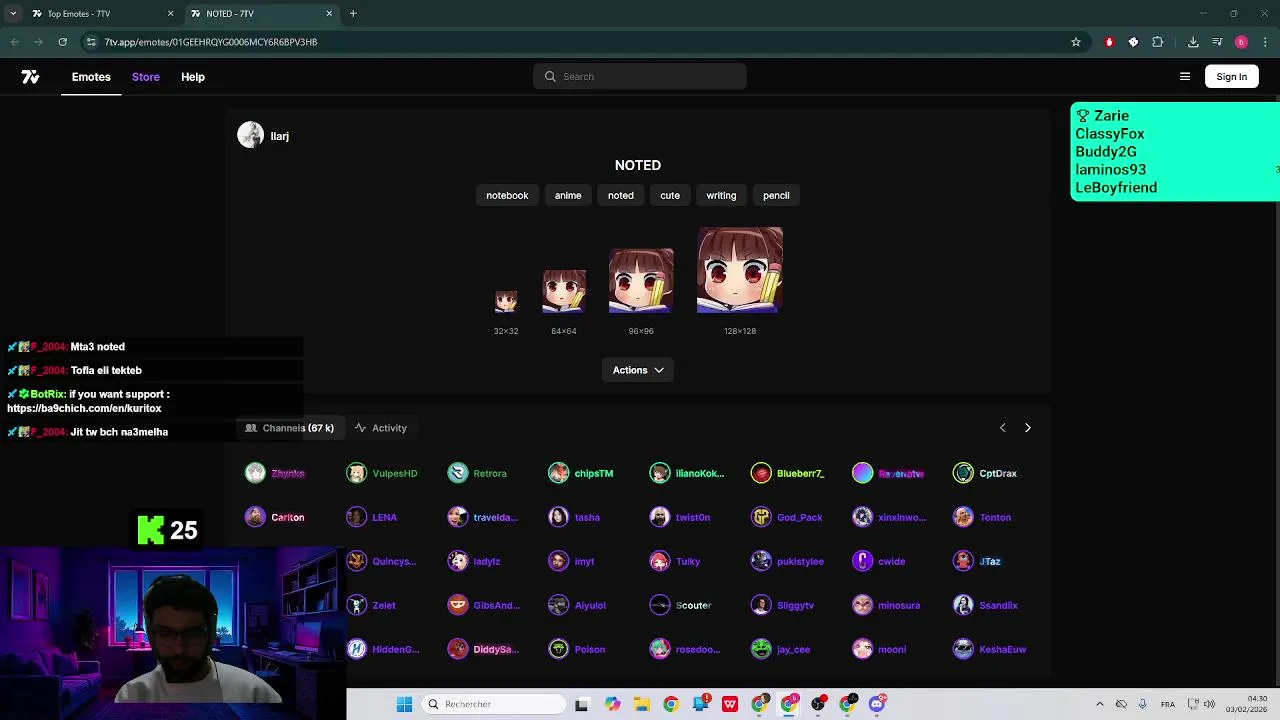Open the llarj uploader profile

coord(264,136)
